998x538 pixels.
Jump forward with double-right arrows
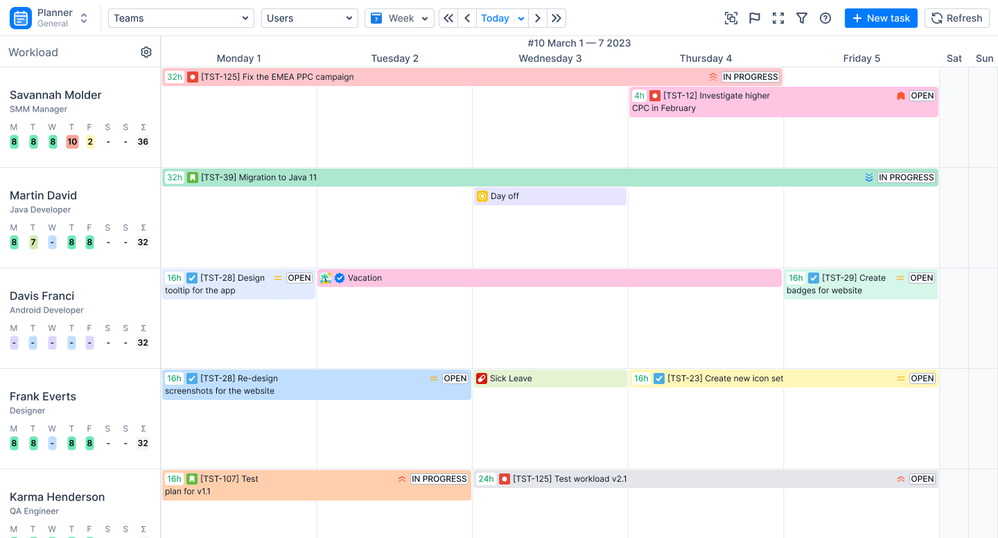[x=556, y=18]
